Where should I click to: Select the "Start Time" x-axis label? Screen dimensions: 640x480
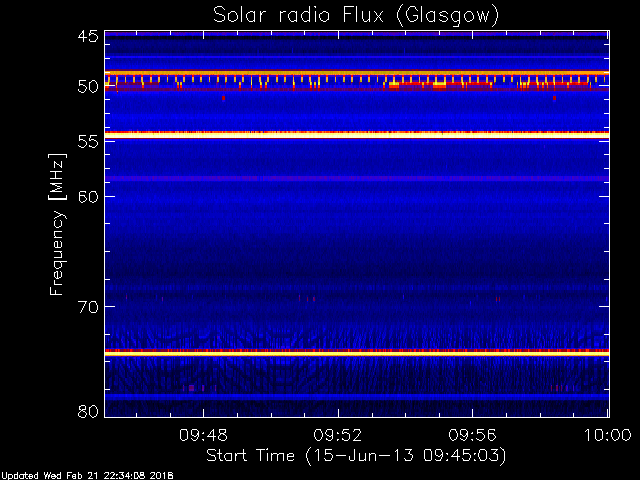pos(355,455)
